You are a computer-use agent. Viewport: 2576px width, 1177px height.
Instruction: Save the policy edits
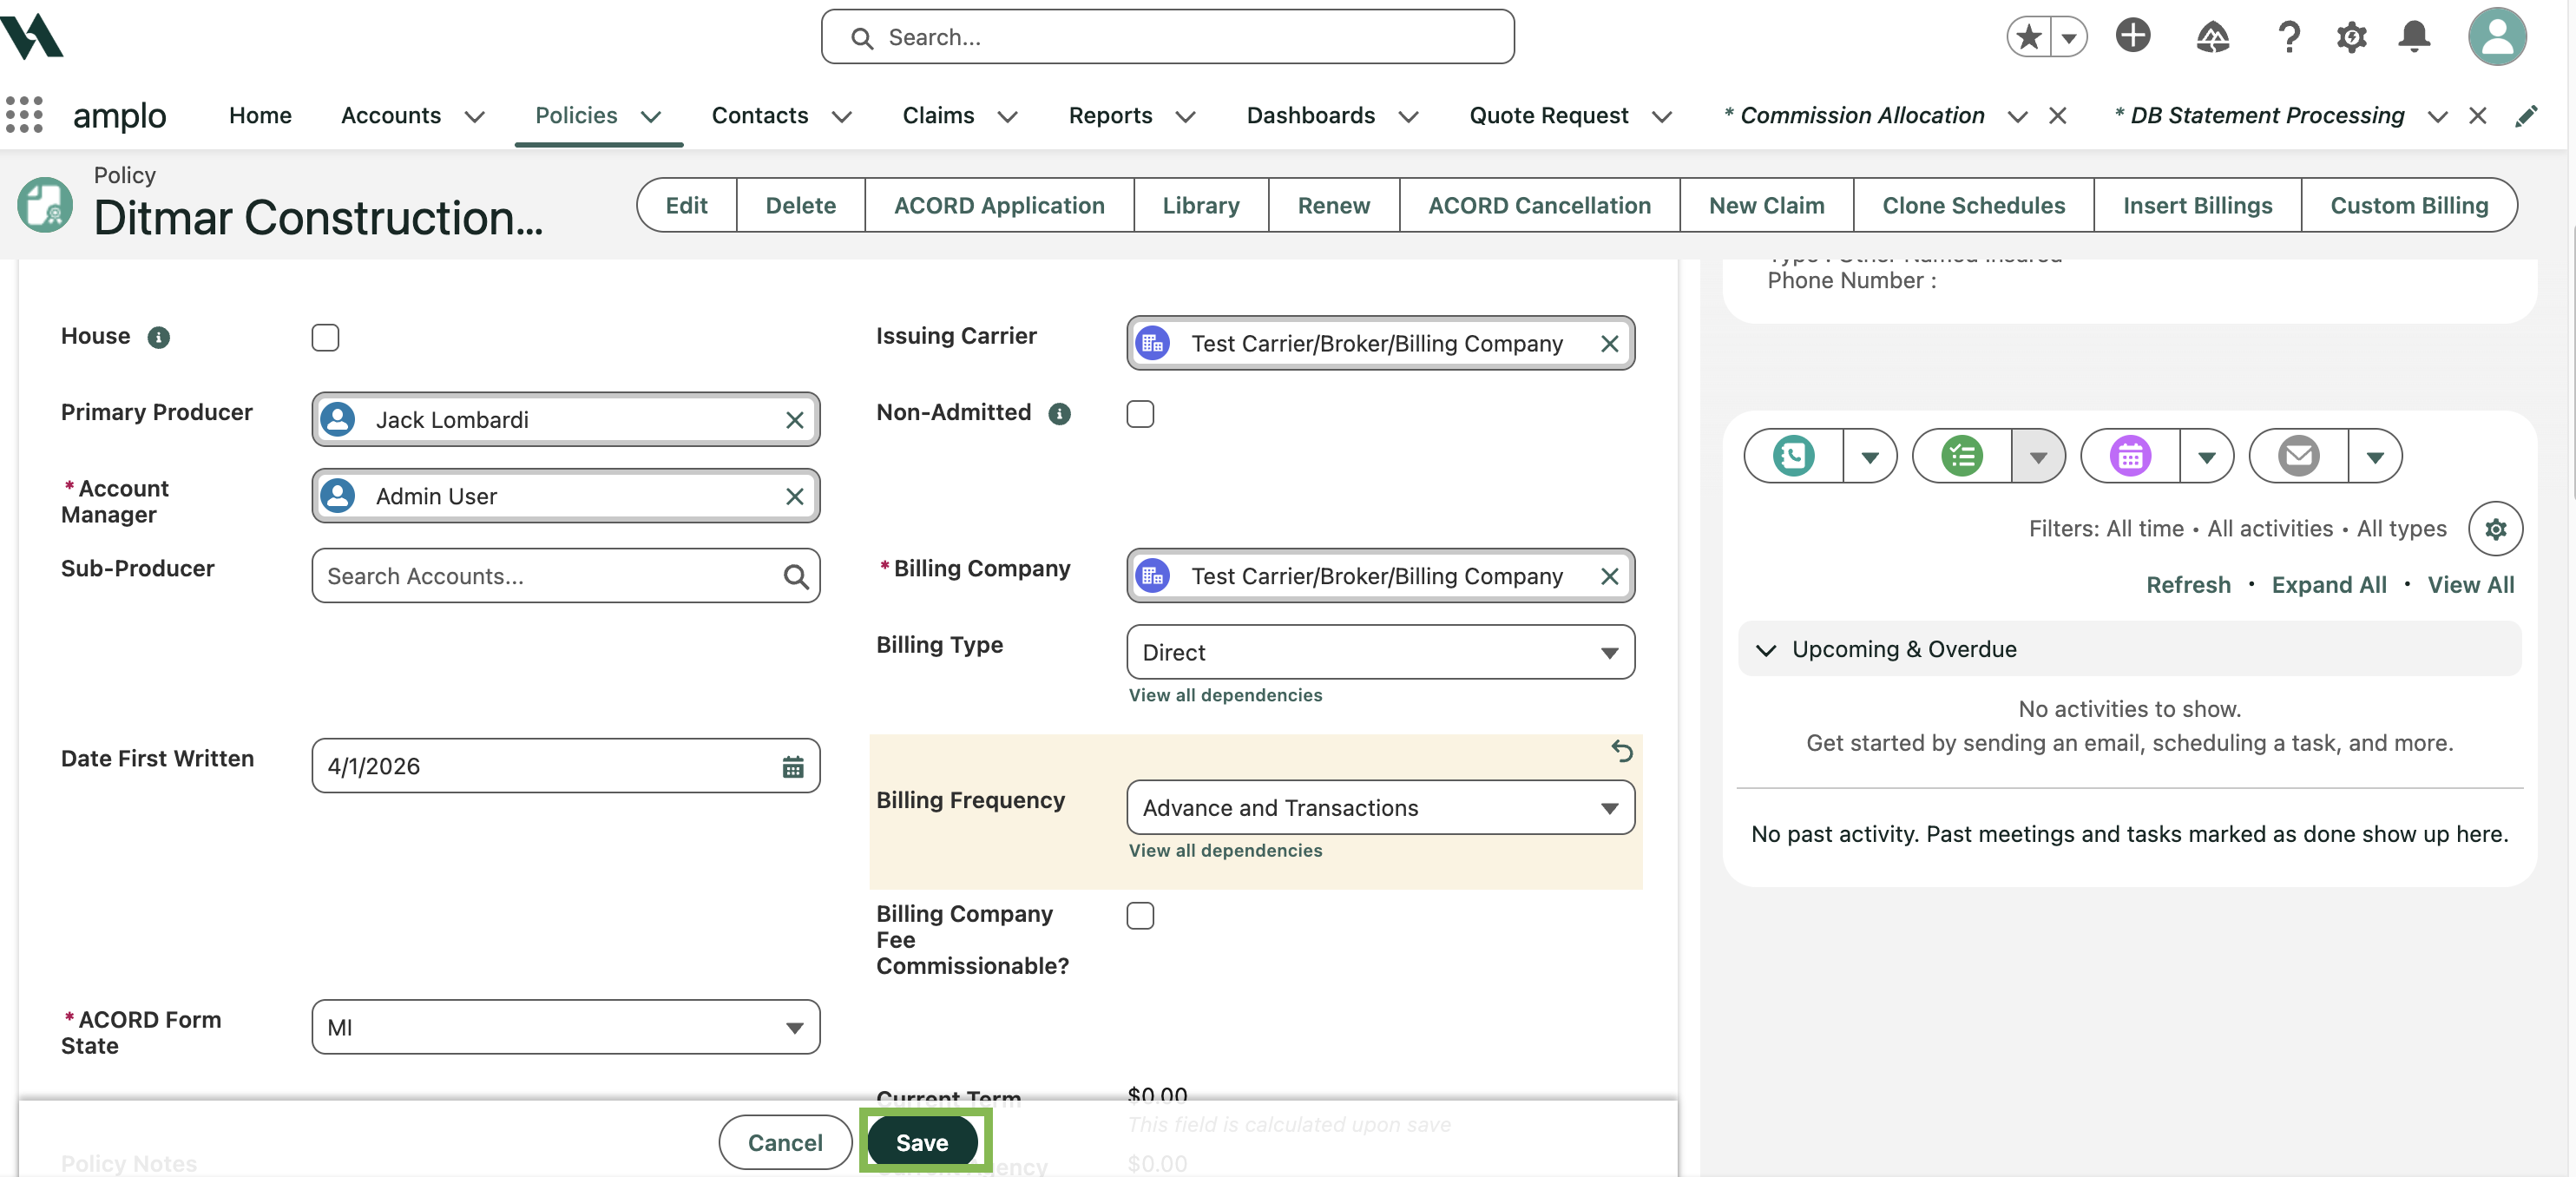tap(922, 1143)
